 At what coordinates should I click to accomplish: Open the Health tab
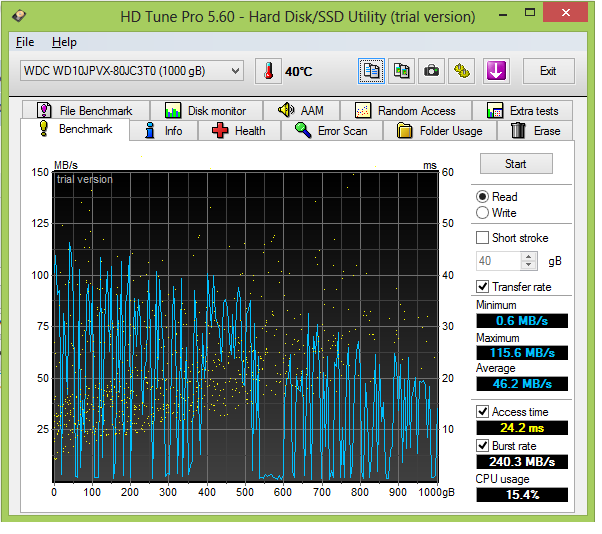coord(238,131)
